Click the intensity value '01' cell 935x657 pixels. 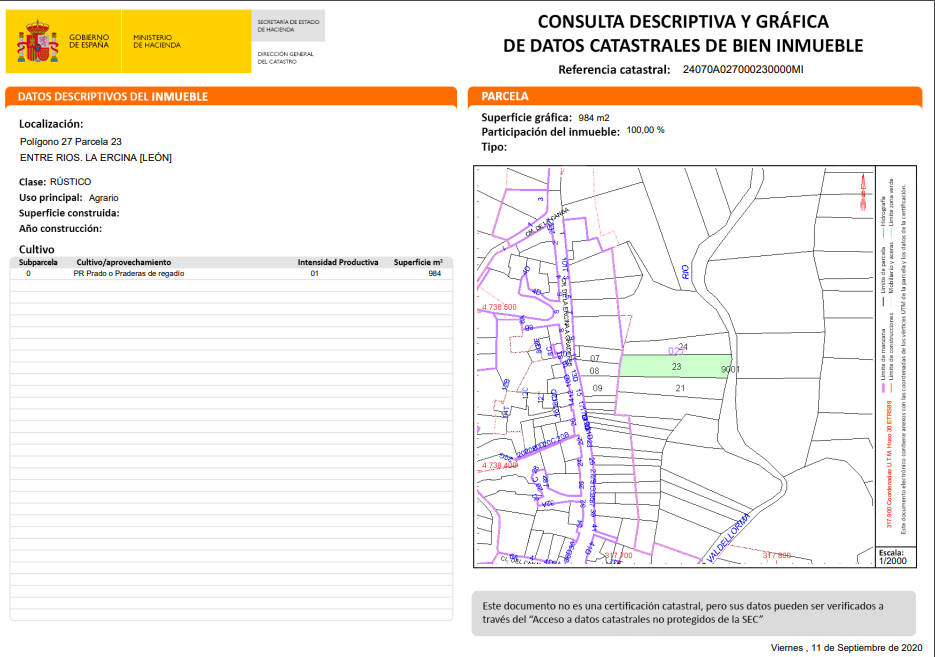[x=314, y=274]
